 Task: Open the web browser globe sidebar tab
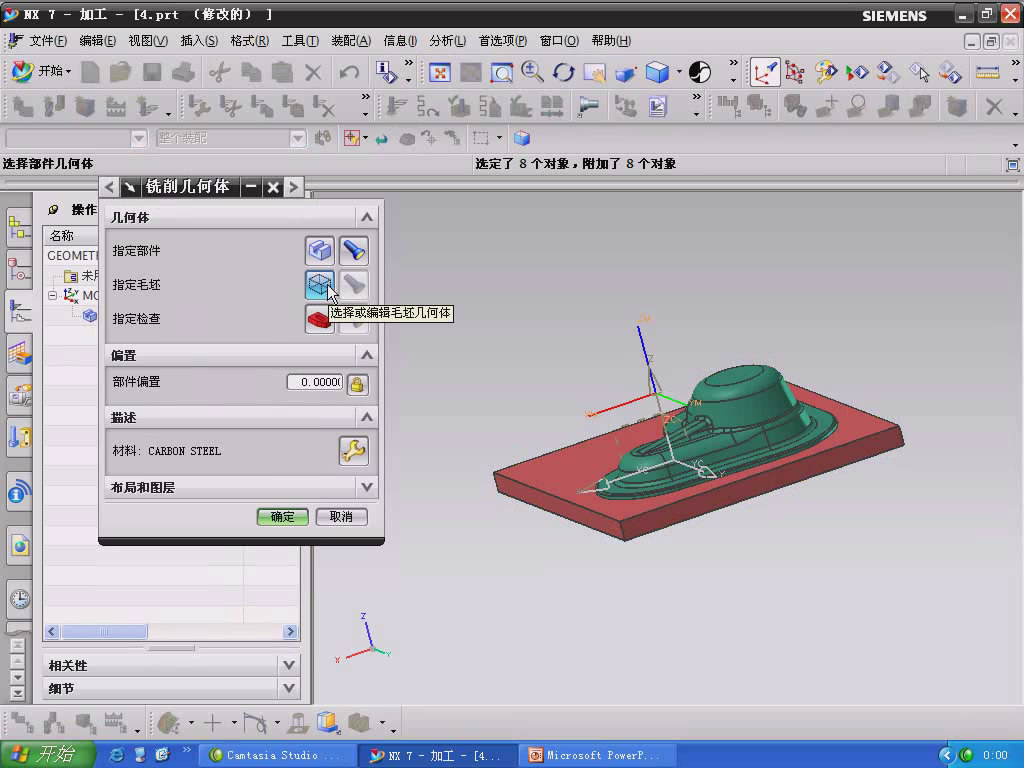[20, 545]
